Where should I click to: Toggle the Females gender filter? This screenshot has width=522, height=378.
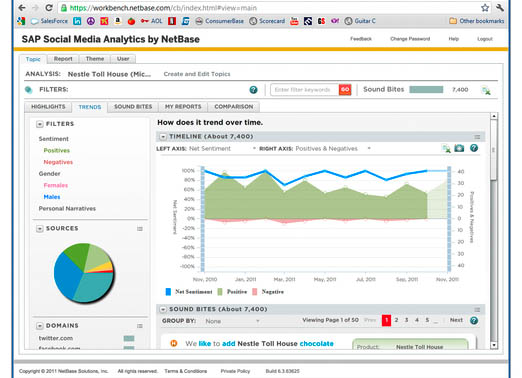click(56, 185)
